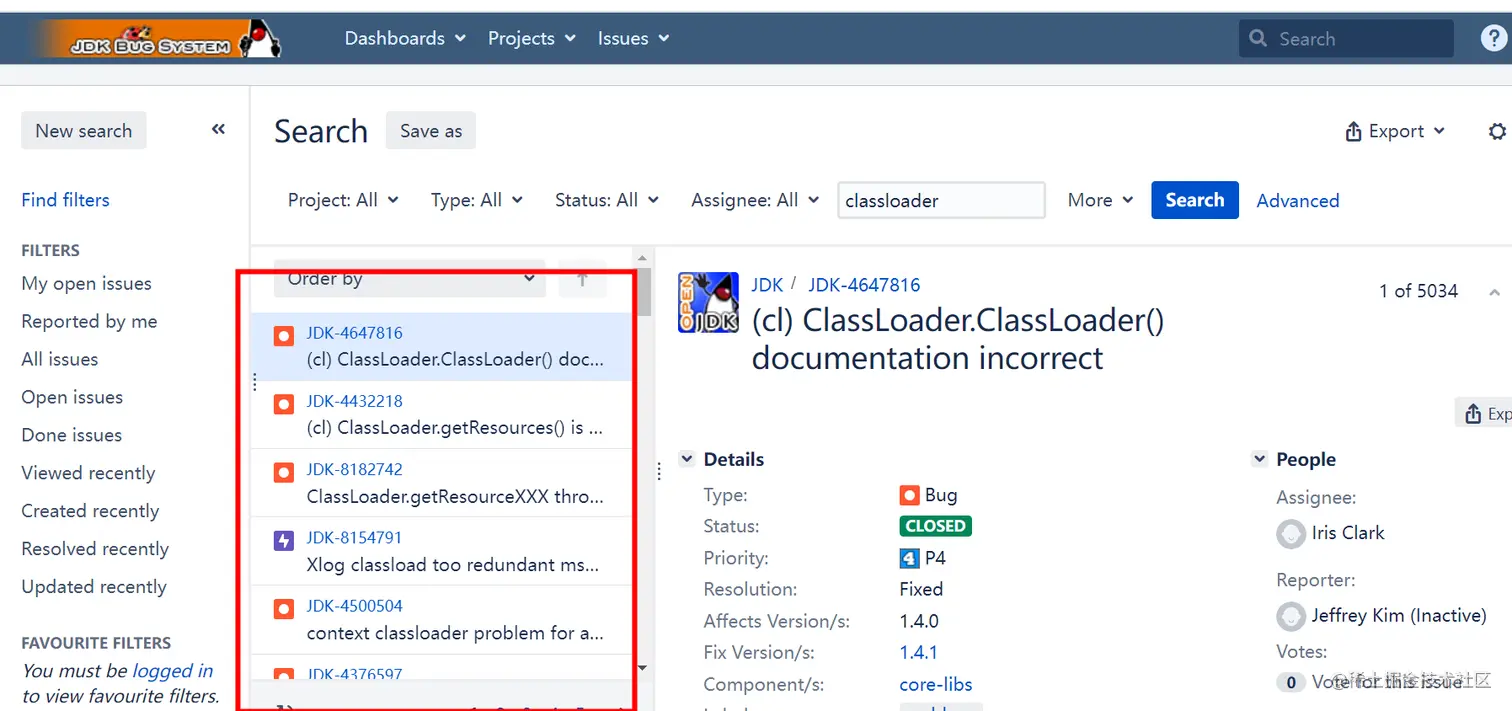Open the settings gear icon near Export
The image size is (1512, 711).
point(1497,132)
